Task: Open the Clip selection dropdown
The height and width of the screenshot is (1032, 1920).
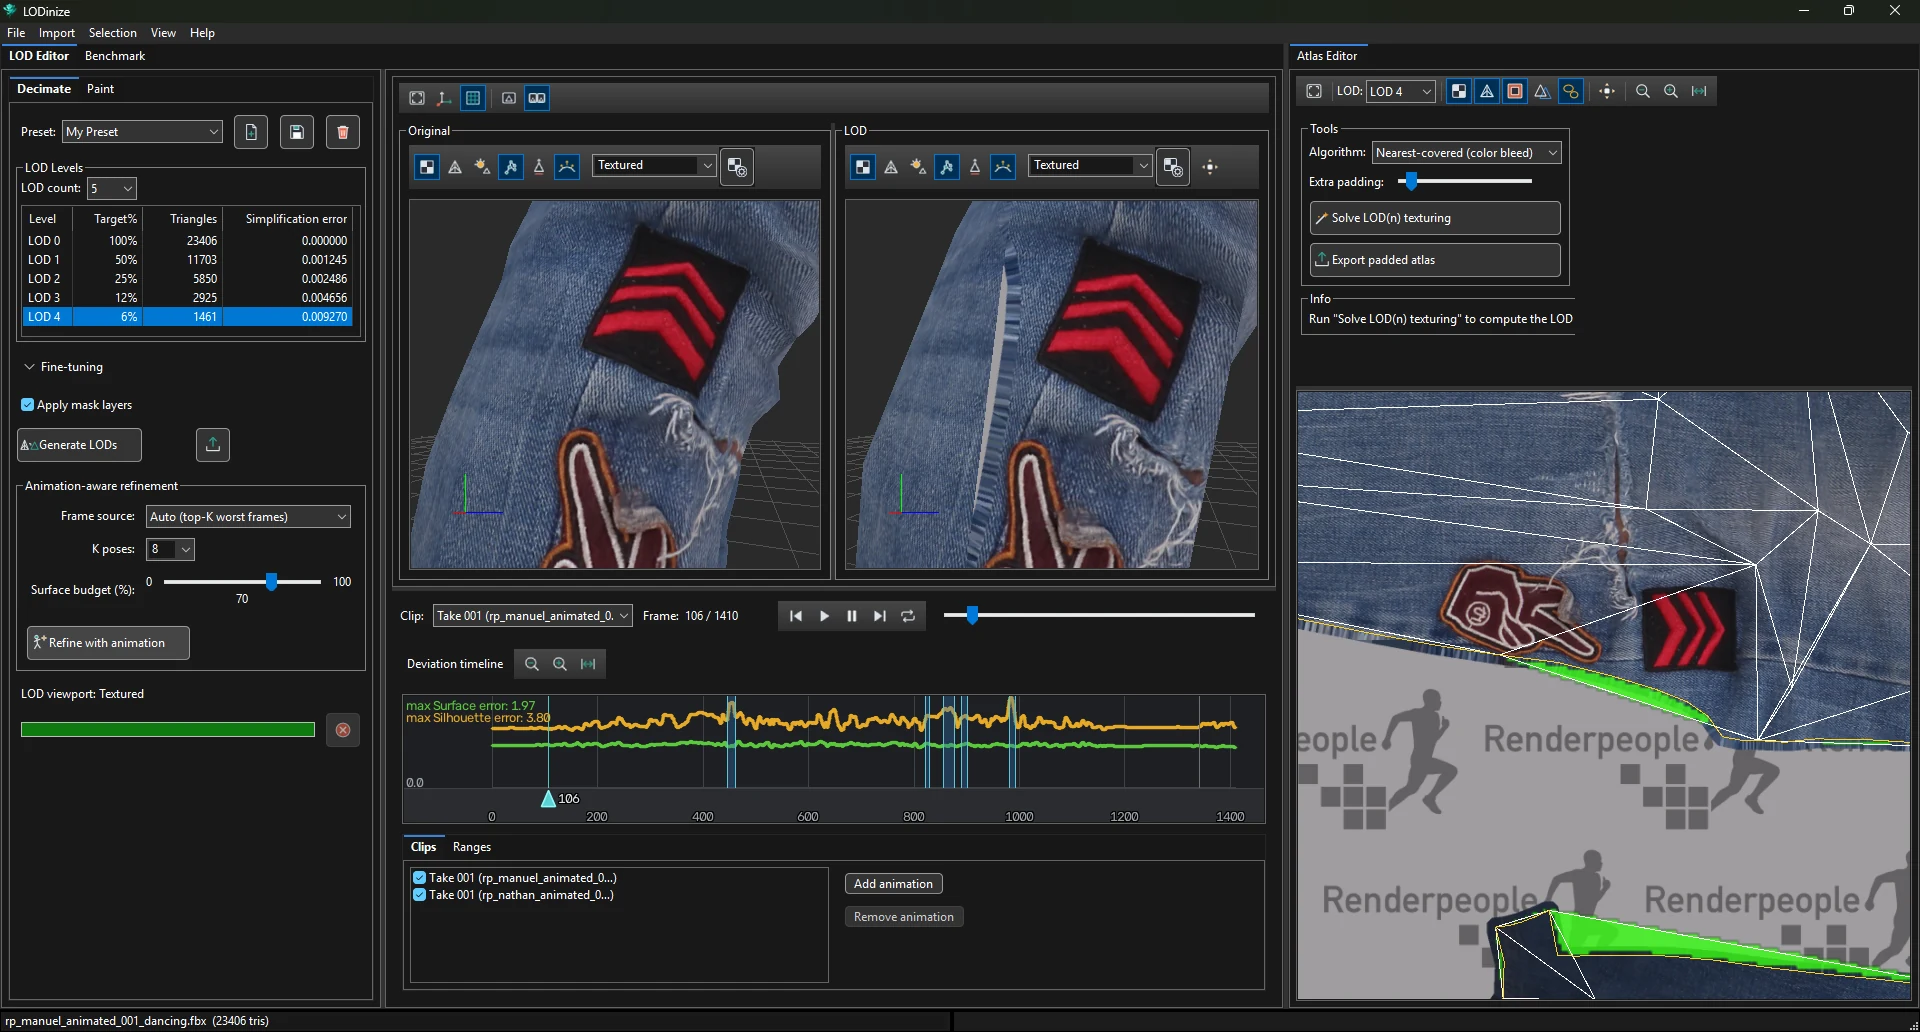Action: point(532,616)
